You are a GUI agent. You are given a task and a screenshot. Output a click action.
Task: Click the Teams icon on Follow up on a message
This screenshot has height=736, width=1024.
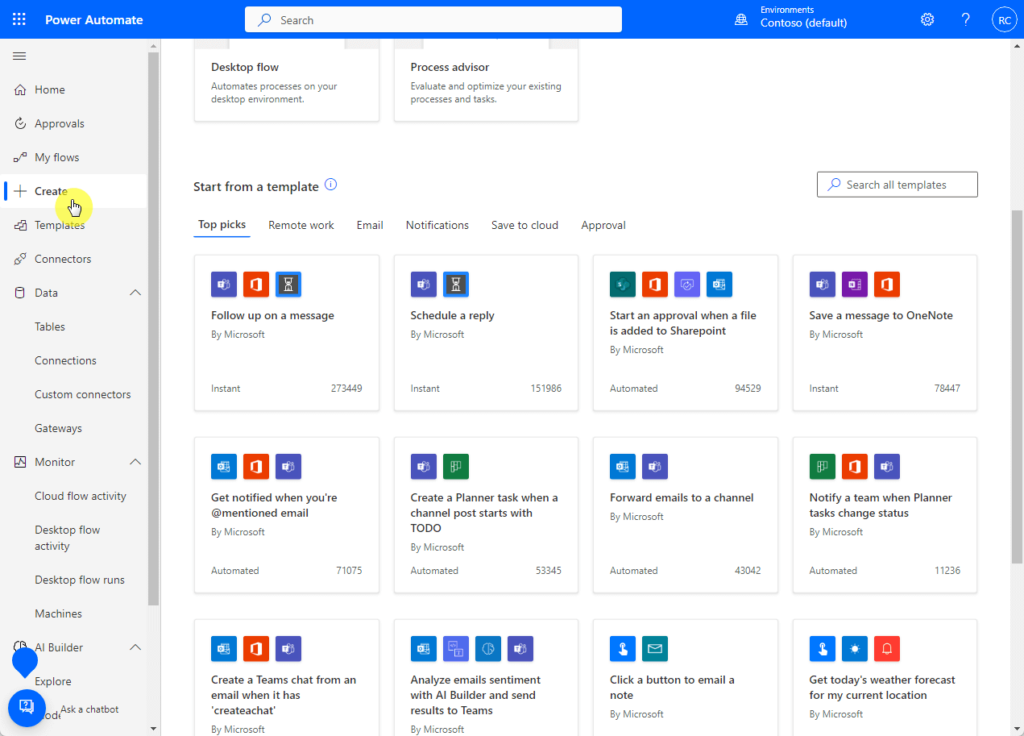pyautogui.click(x=224, y=284)
